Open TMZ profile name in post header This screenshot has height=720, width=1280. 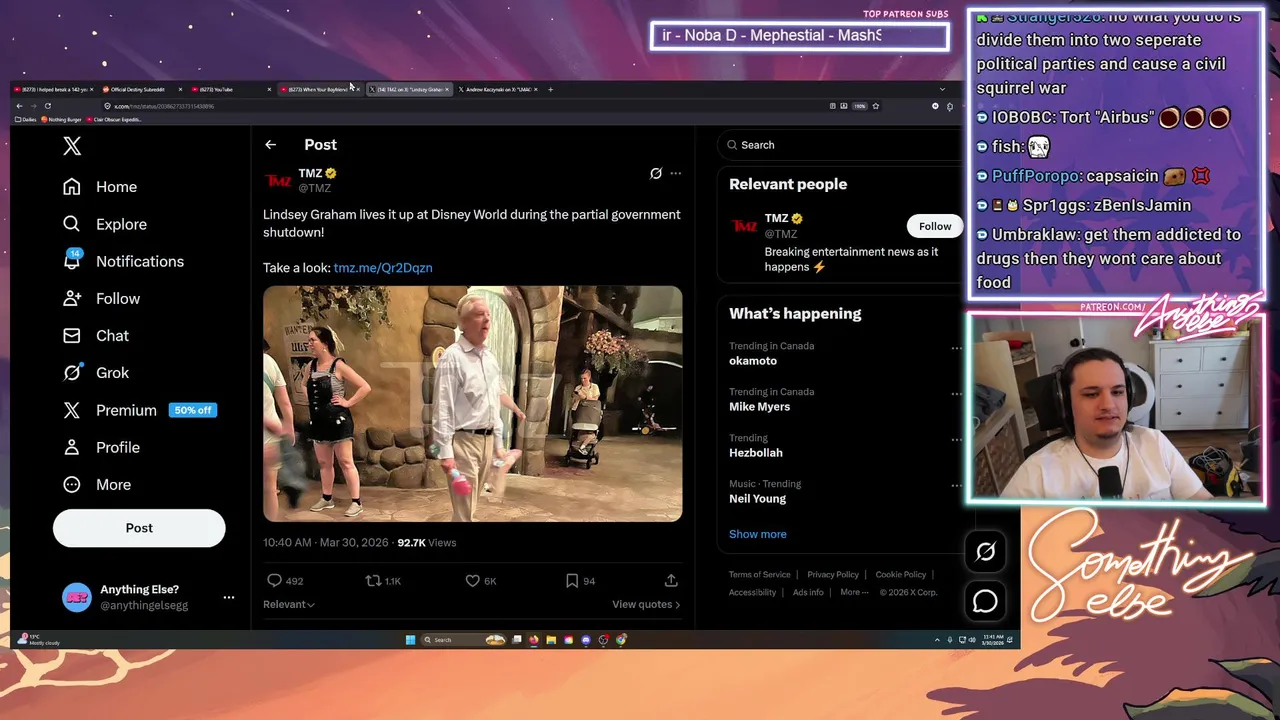(310, 173)
